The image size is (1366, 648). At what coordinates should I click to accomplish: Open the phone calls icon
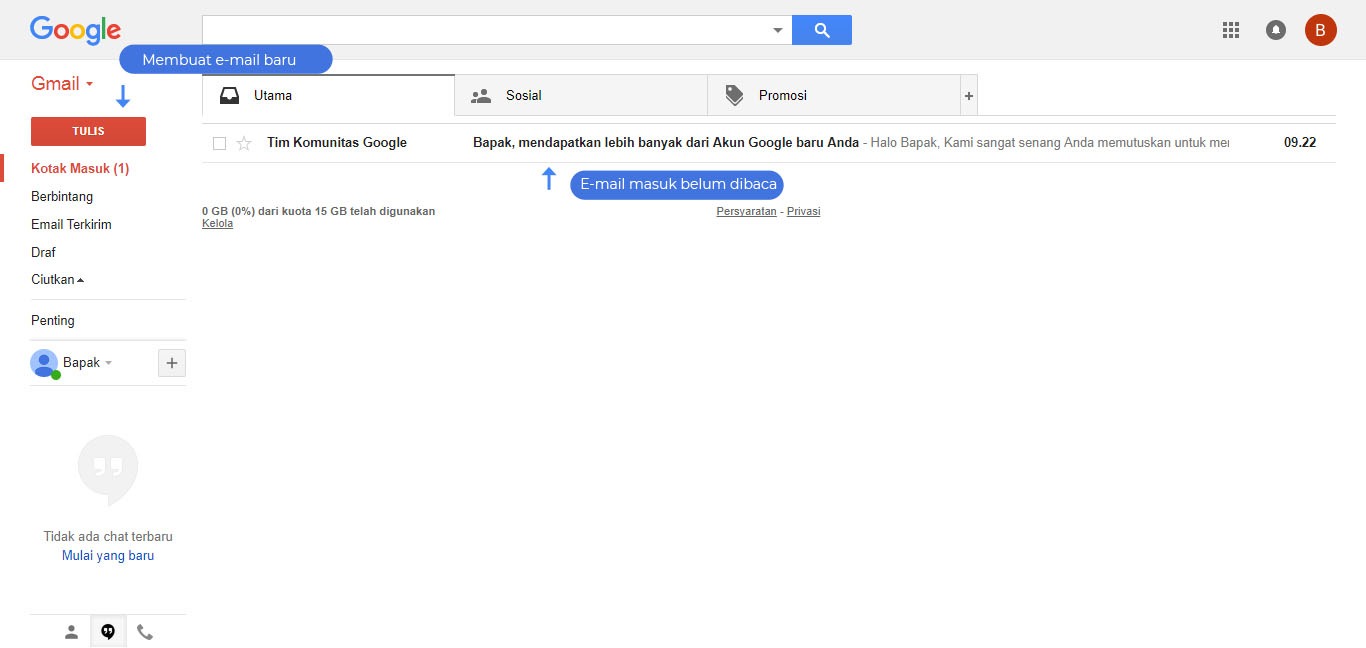pyautogui.click(x=145, y=632)
